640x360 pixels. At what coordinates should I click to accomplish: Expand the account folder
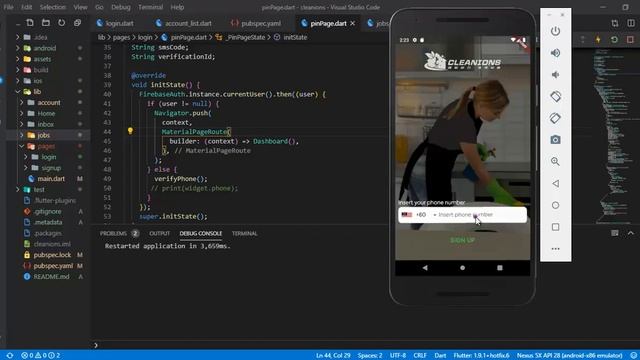click(21, 102)
